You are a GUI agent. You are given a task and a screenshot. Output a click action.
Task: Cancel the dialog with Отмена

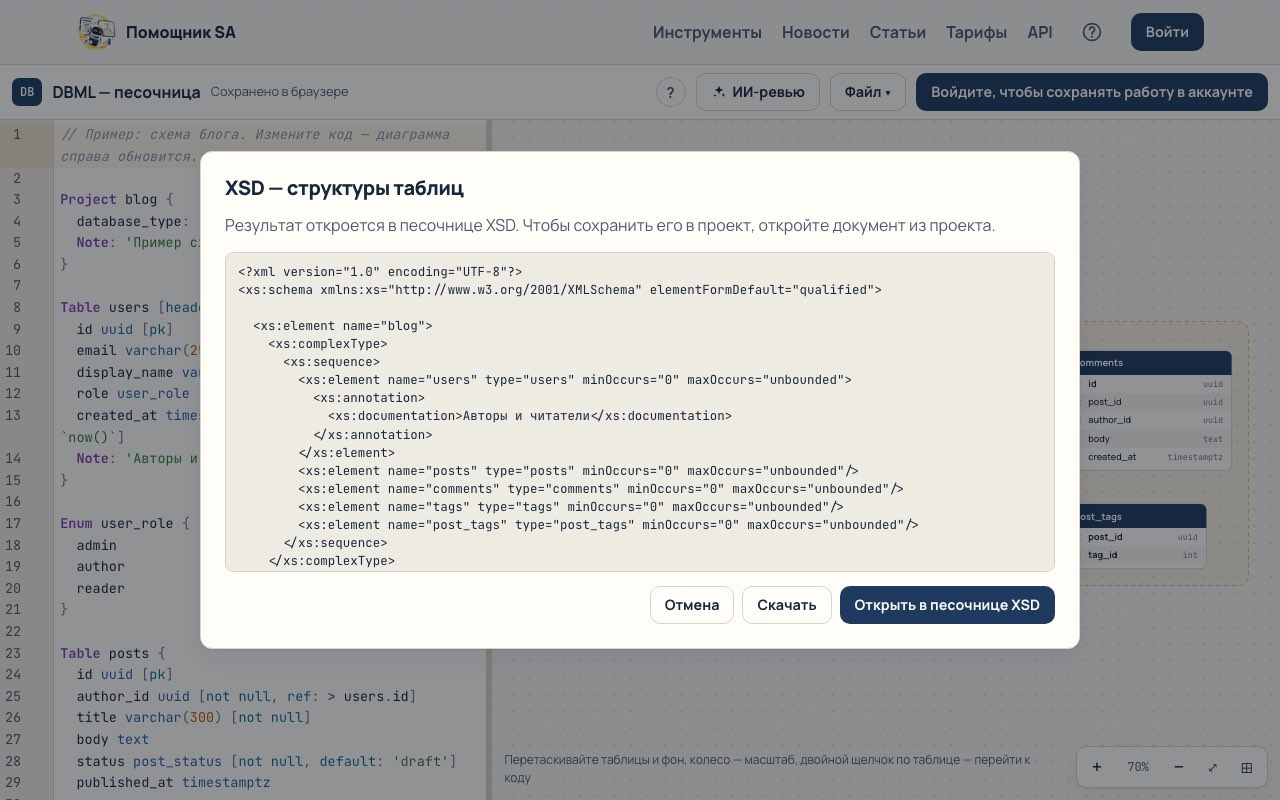(x=692, y=605)
